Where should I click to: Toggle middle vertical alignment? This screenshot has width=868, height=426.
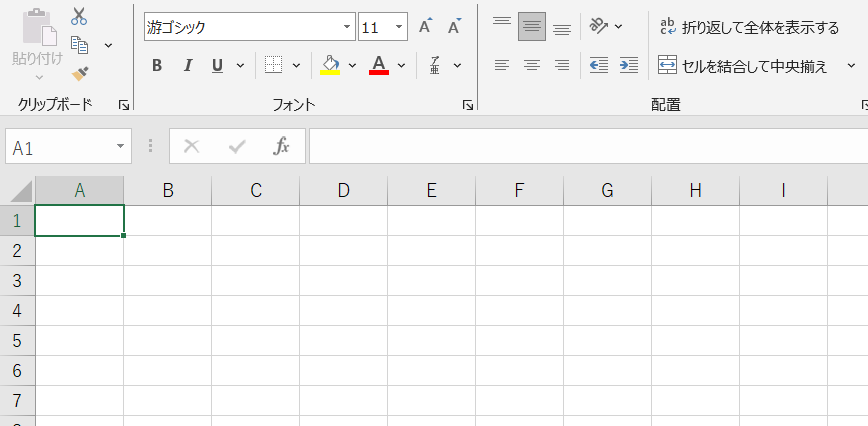(532, 27)
